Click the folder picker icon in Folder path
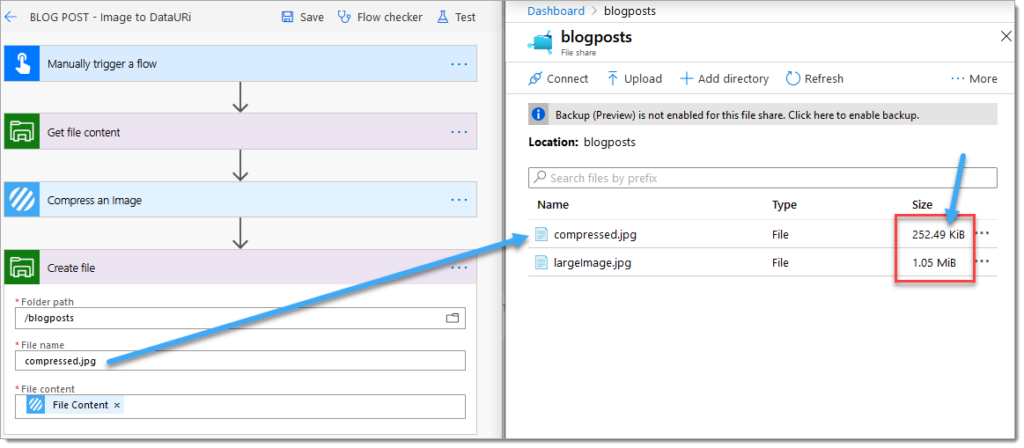The width and height of the screenshot is (1024, 448). point(453,318)
